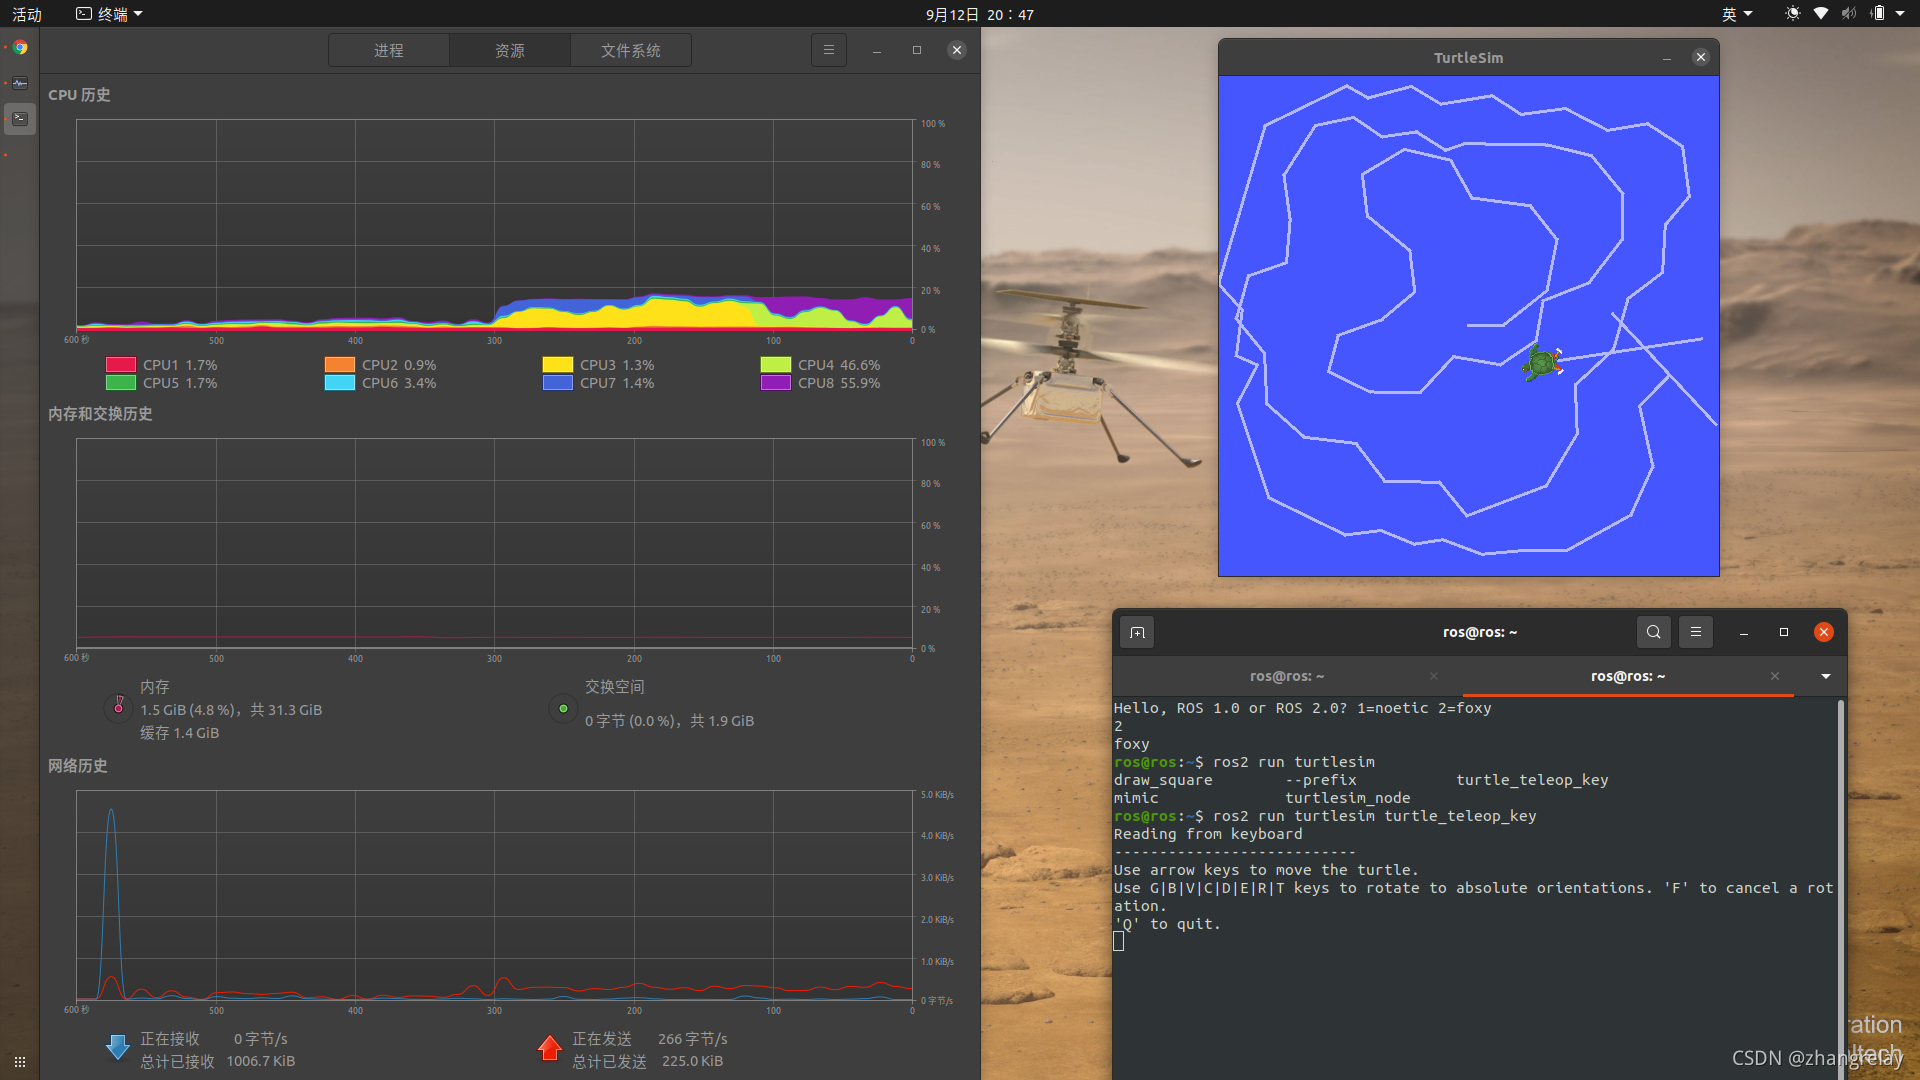The width and height of the screenshot is (1920, 1080).
Task: Open the applications grid
Action: pyautogui.click(x=20, y=1062)
